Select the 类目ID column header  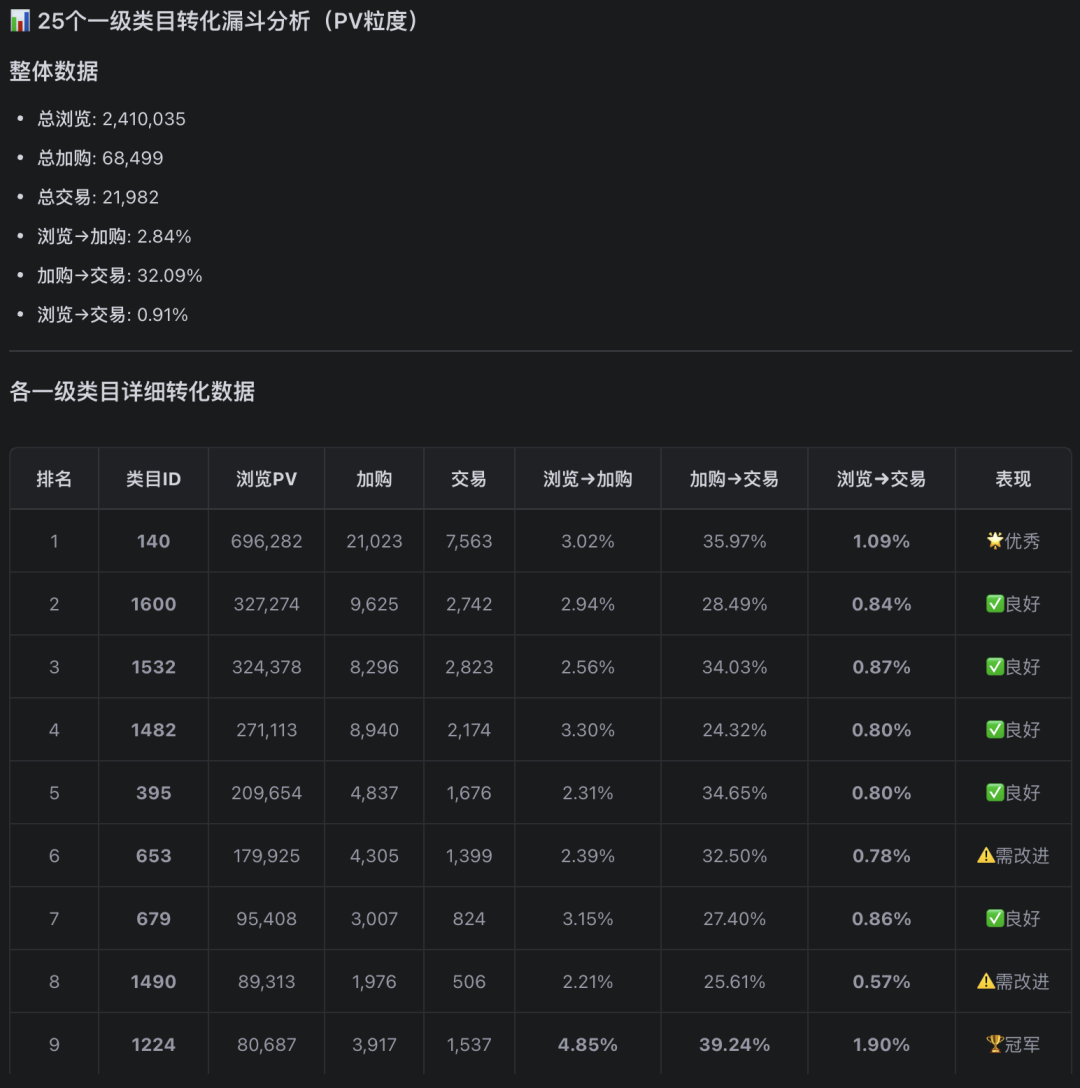tap(153, 479)
